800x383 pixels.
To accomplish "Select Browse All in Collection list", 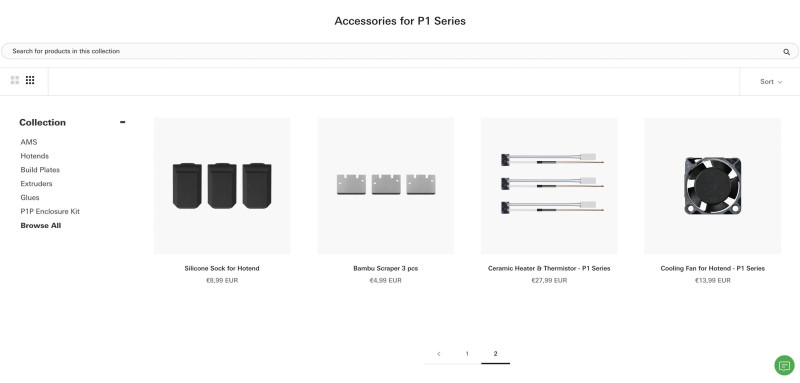I will [41, 225].
